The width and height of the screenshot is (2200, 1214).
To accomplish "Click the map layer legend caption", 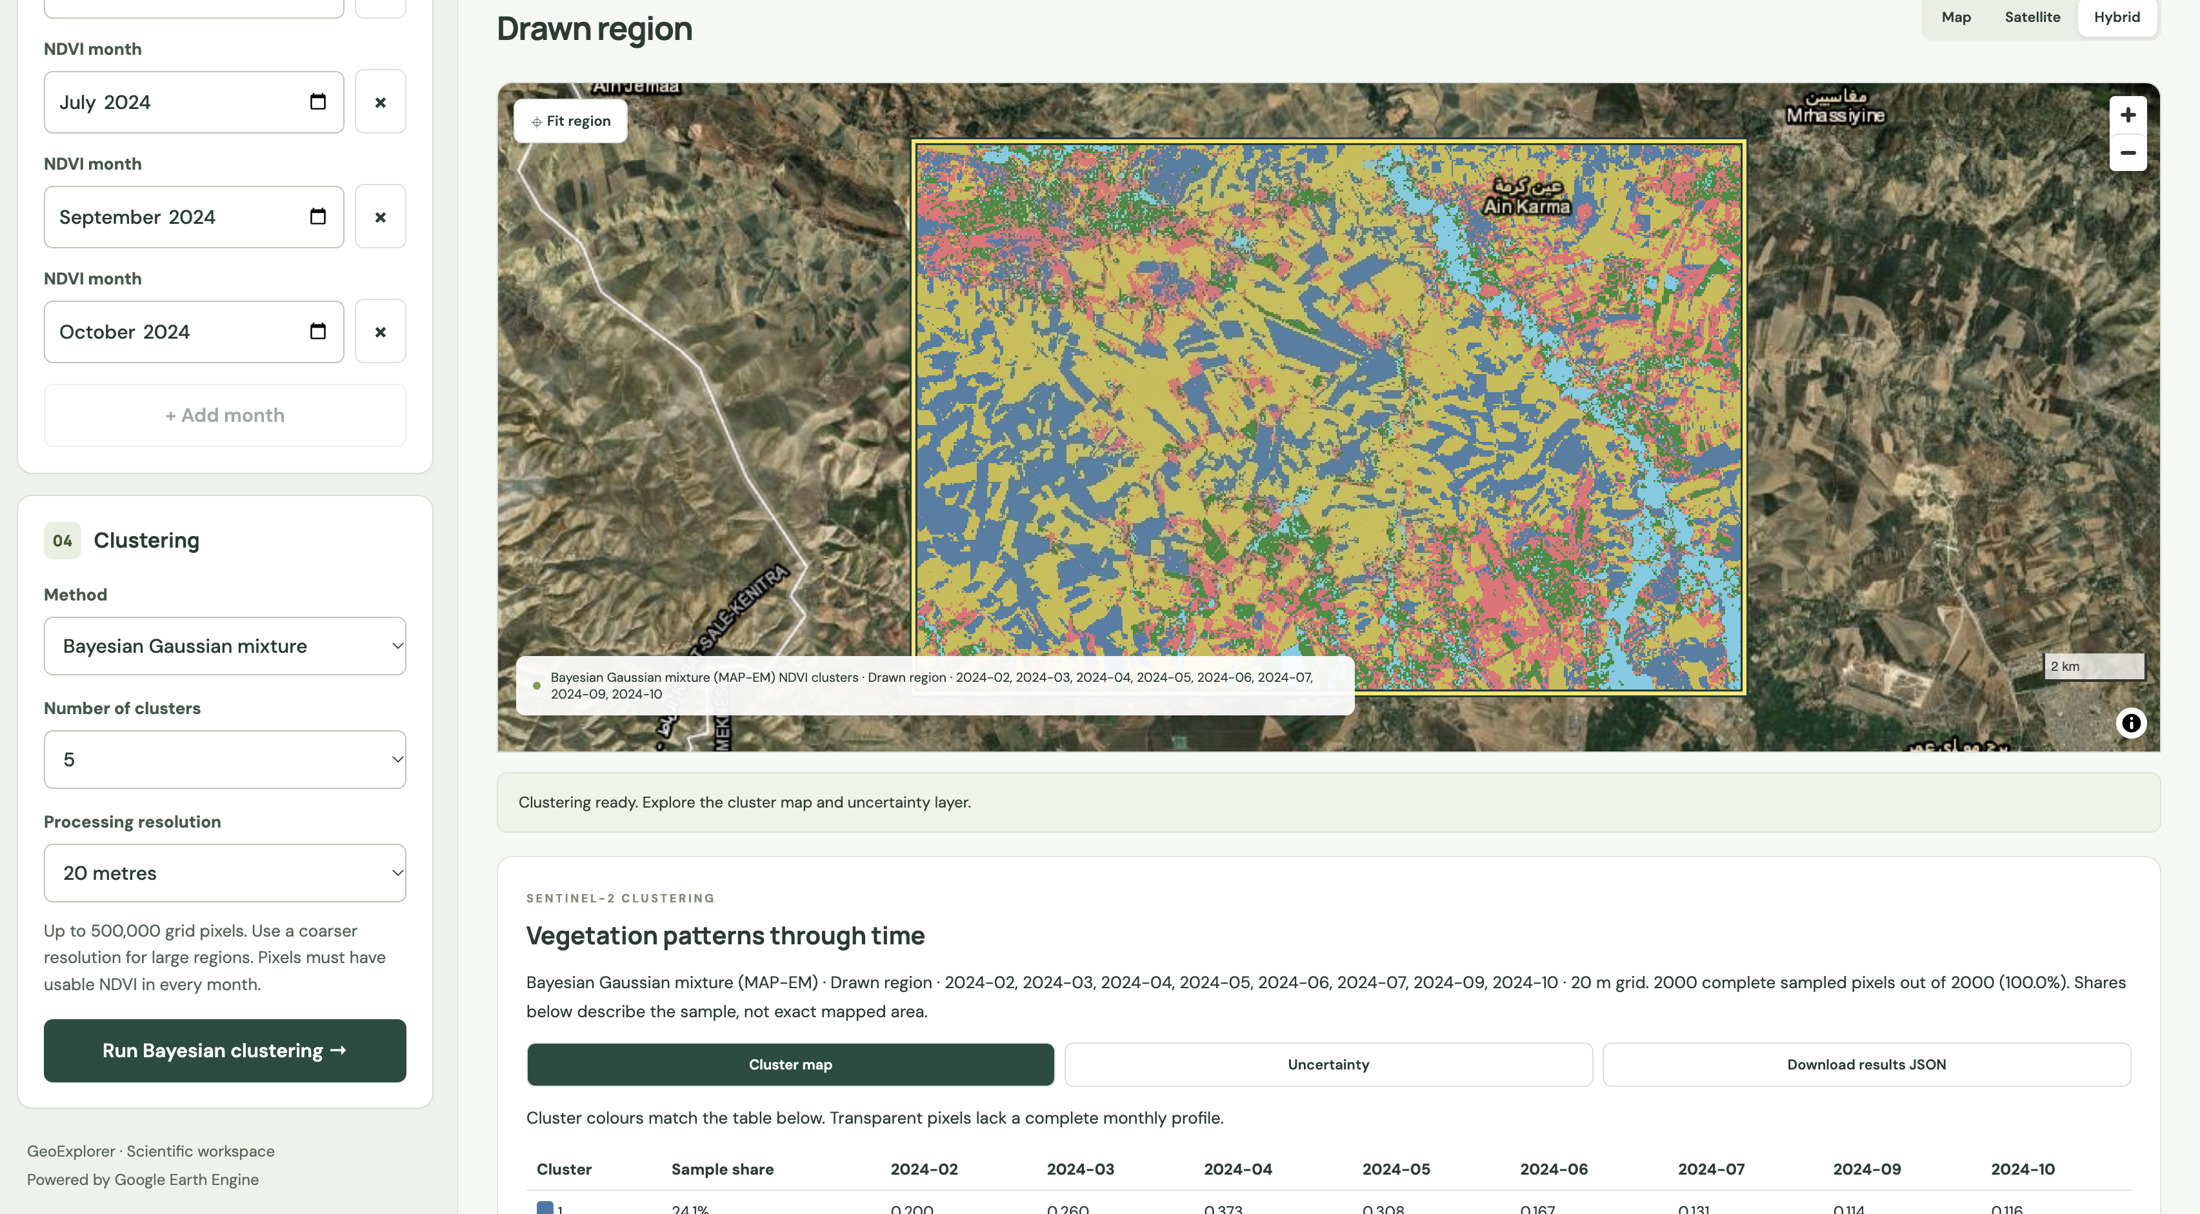I will (935, 685).
